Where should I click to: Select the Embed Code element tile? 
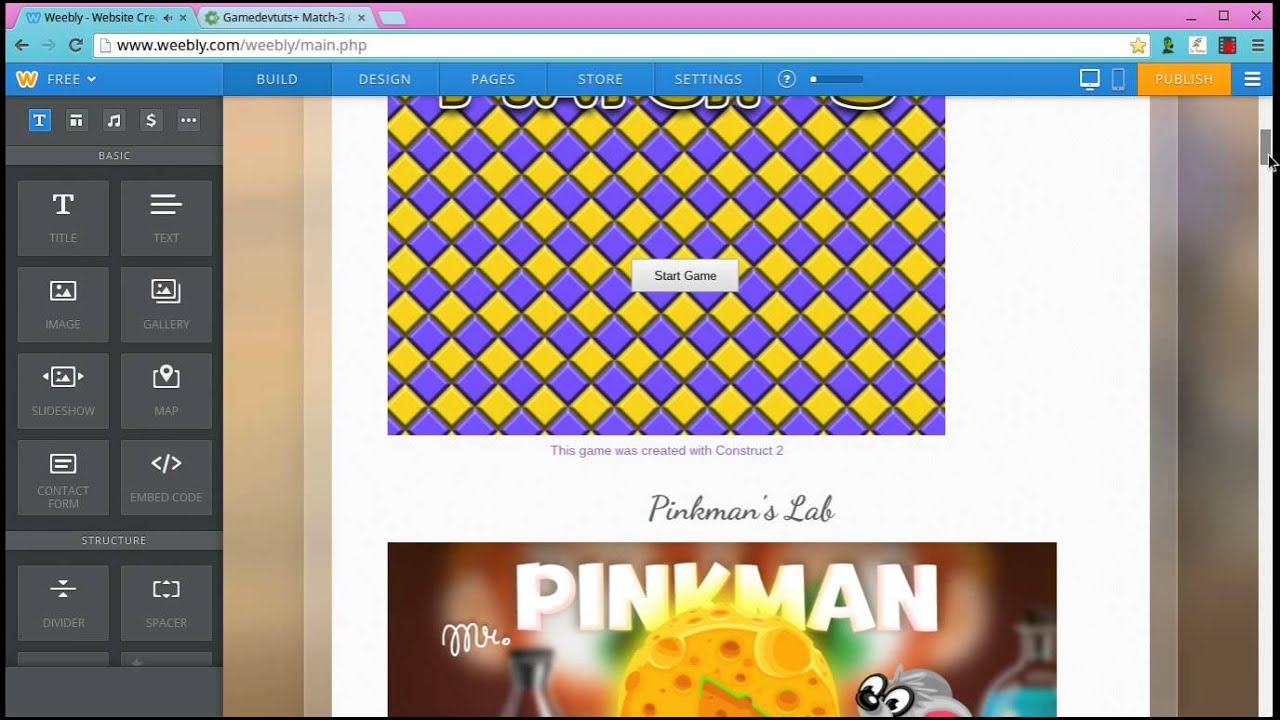(x=166, y=478)
